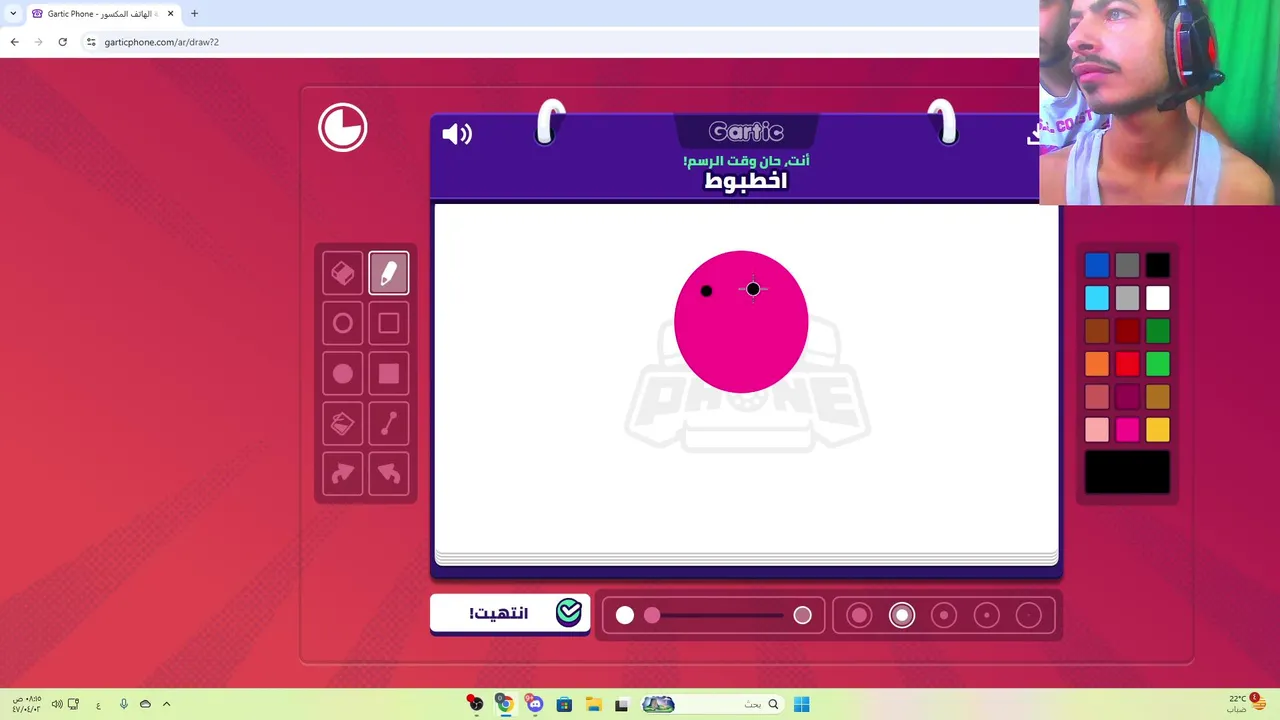This screenshot has height=720, width=1280.
Task: Click the microphone tray icon
Action: pyautogui.click(x=124, y=704)
